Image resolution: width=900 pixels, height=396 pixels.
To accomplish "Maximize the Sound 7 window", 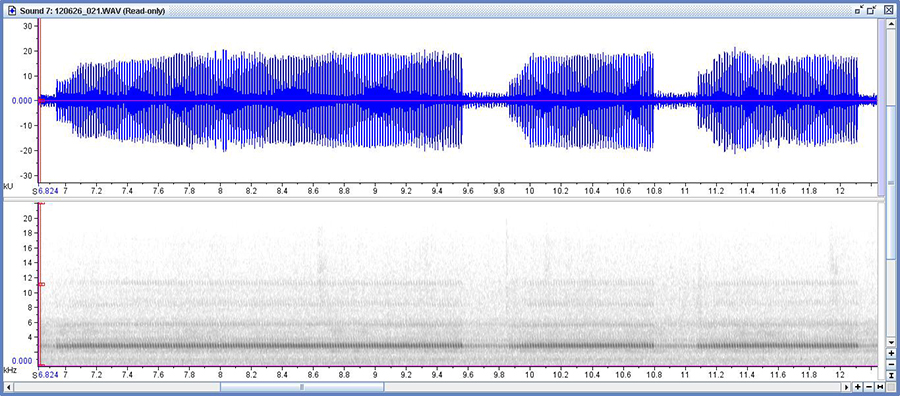I will (872, 10).
